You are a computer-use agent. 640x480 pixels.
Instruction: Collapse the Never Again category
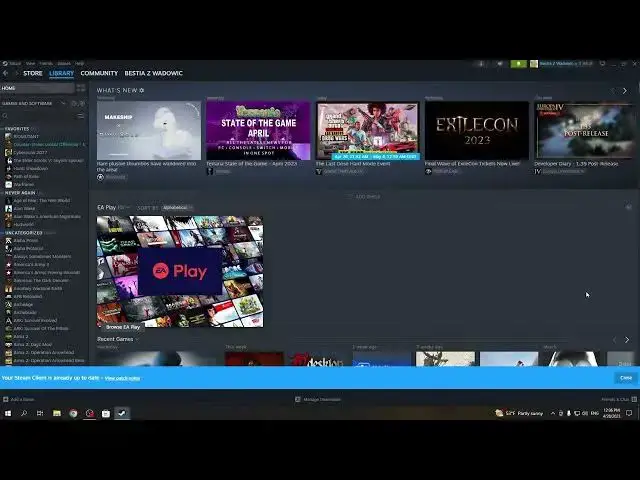[x=3, y=193]
